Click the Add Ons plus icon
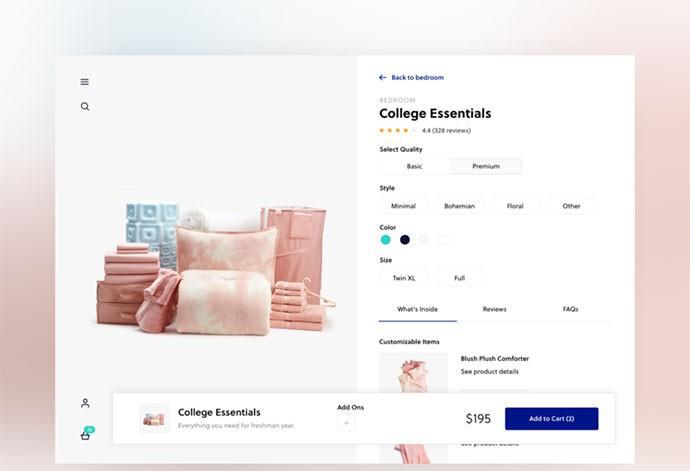Viewport: 690px width, 471px height. point(346,423)
